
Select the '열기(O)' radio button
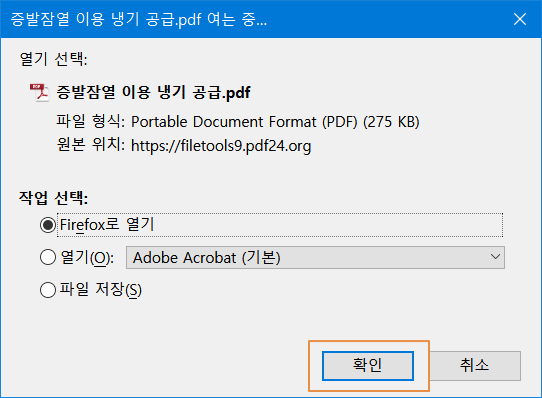(48, 257)
